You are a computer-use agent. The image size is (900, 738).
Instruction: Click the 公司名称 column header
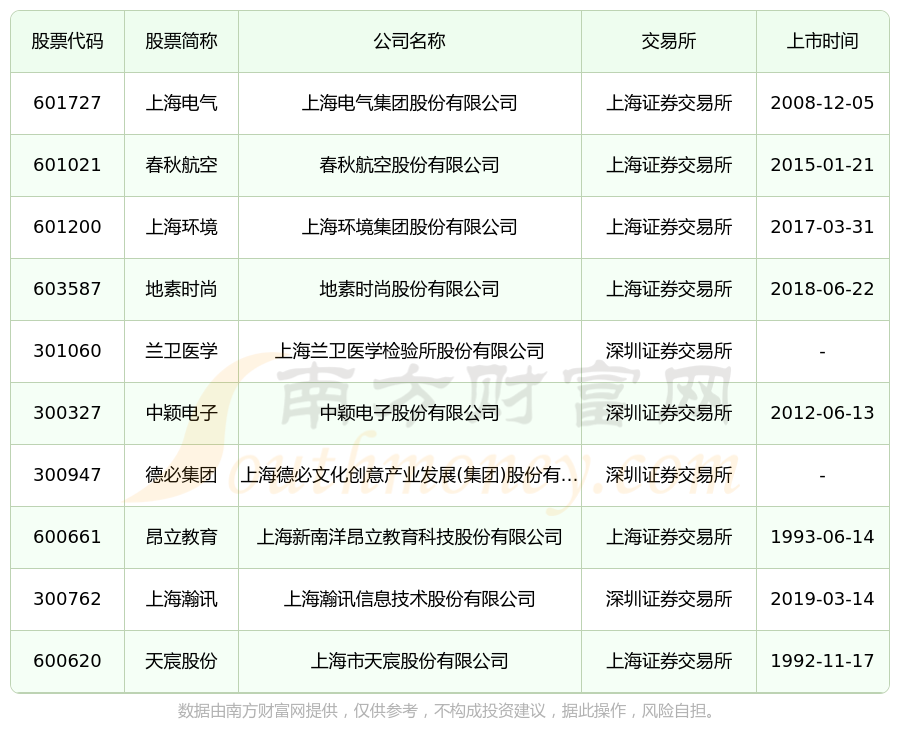click(x=410, y=41)
